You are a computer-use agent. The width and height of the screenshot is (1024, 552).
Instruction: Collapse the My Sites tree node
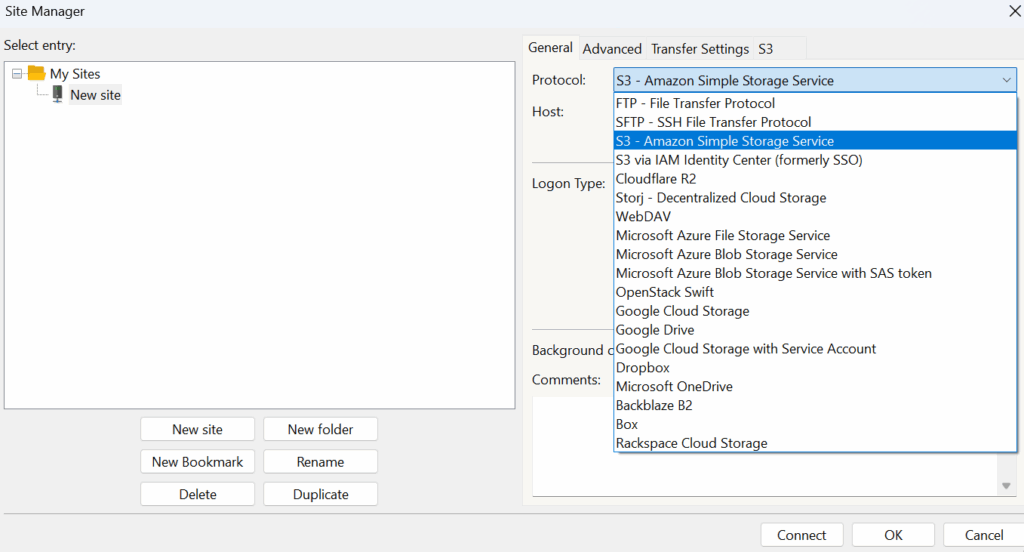(x=17, y=73)
